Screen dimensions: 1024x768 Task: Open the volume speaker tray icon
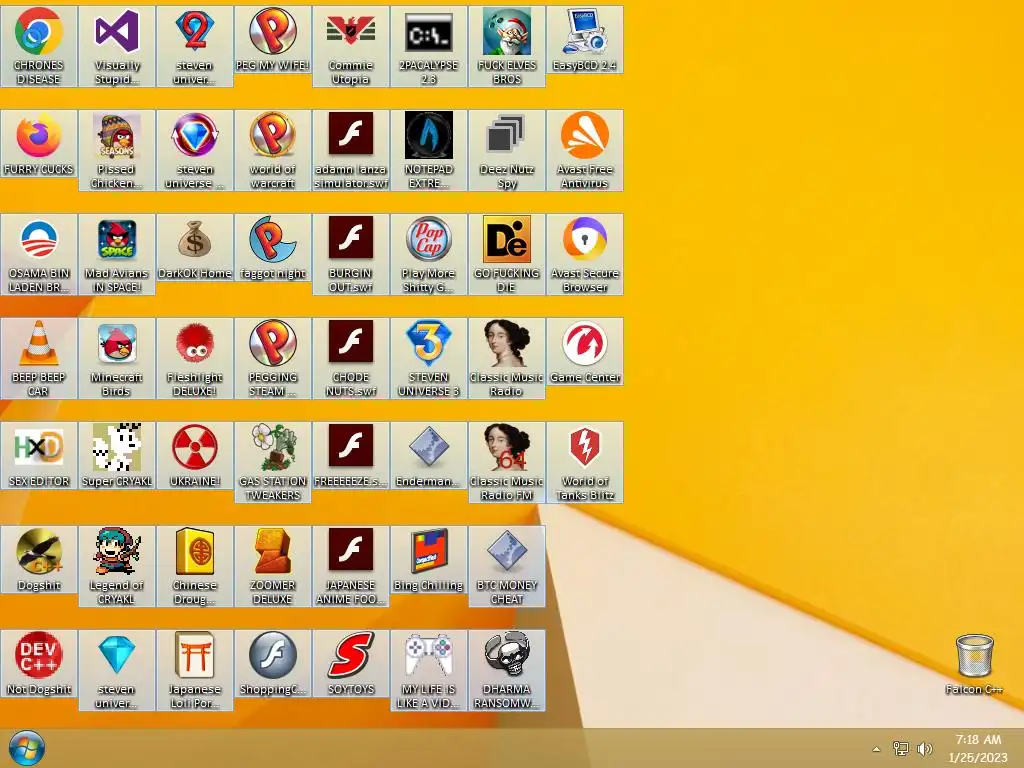pos(924,749)
